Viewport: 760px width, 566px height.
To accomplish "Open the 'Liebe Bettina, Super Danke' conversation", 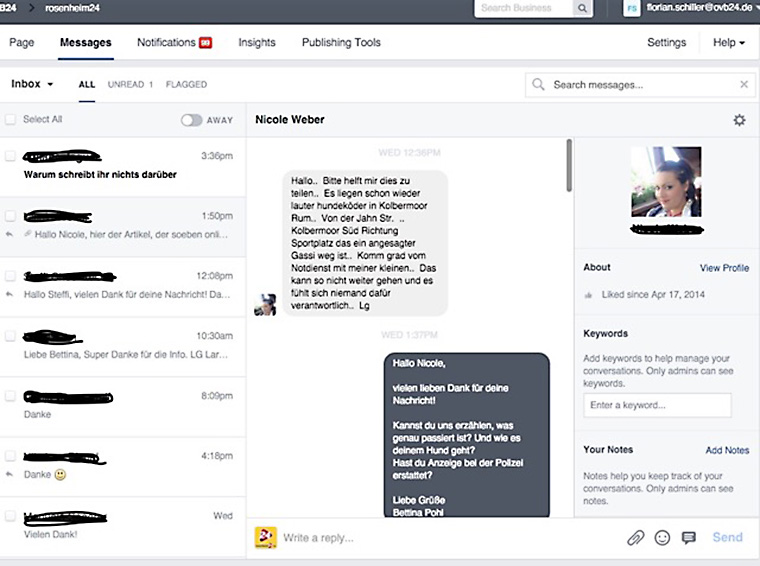I will click(123, 346).
